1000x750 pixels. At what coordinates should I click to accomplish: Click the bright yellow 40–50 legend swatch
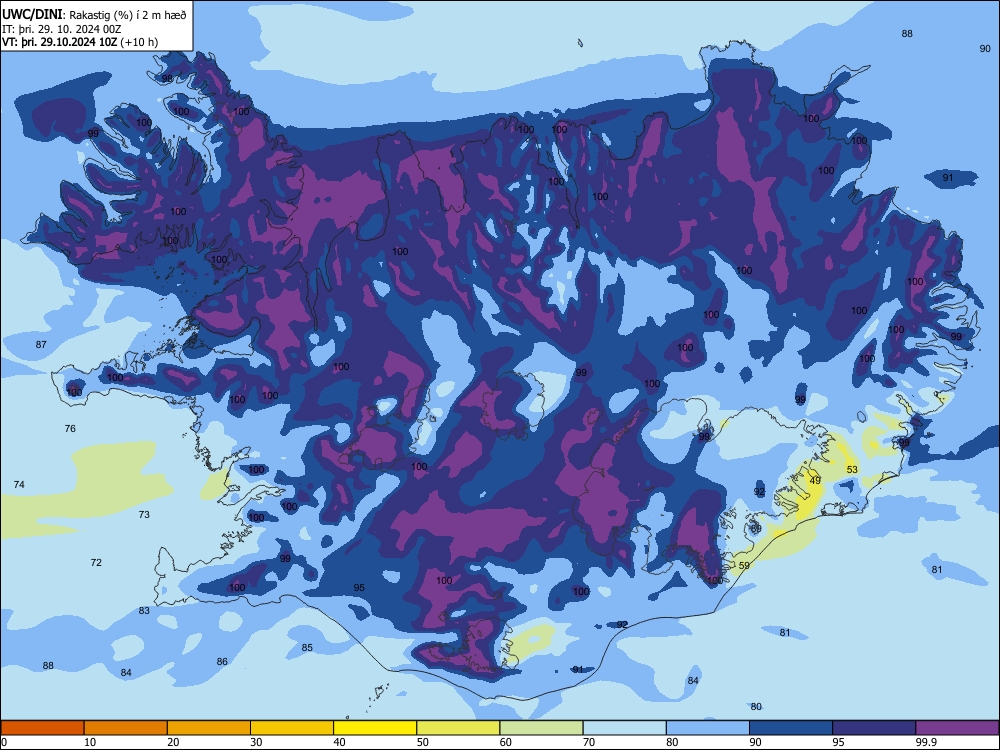point(375,728)
